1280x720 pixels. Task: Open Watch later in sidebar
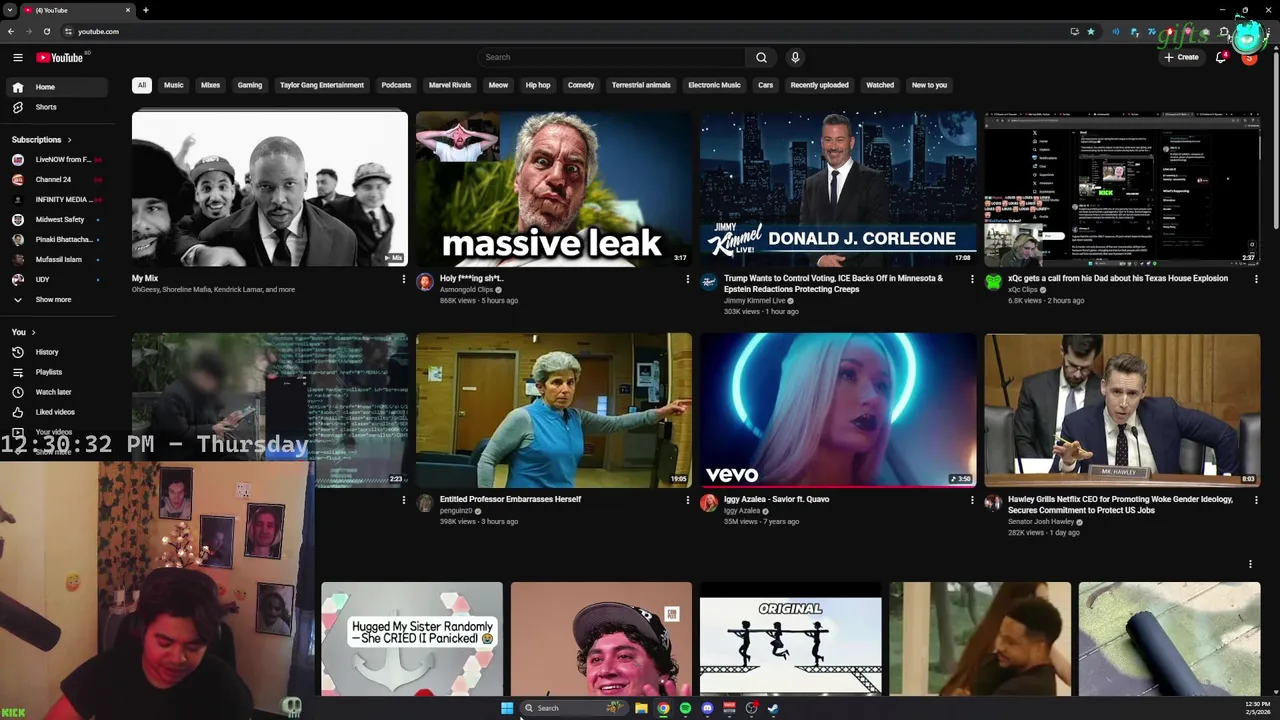click(55, 392)
